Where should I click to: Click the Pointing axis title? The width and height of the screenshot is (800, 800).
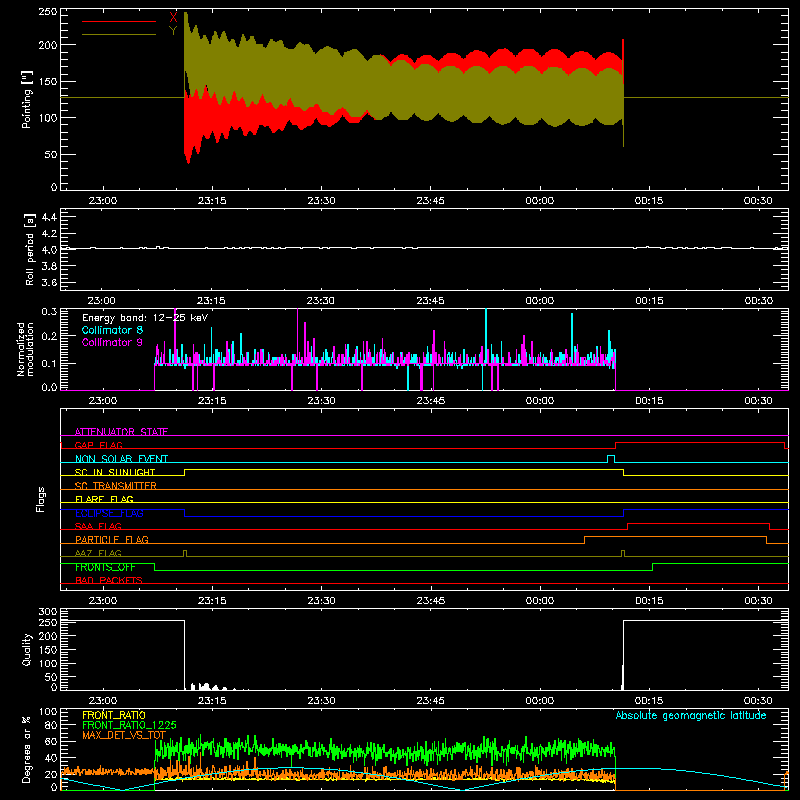pos(27,99)
